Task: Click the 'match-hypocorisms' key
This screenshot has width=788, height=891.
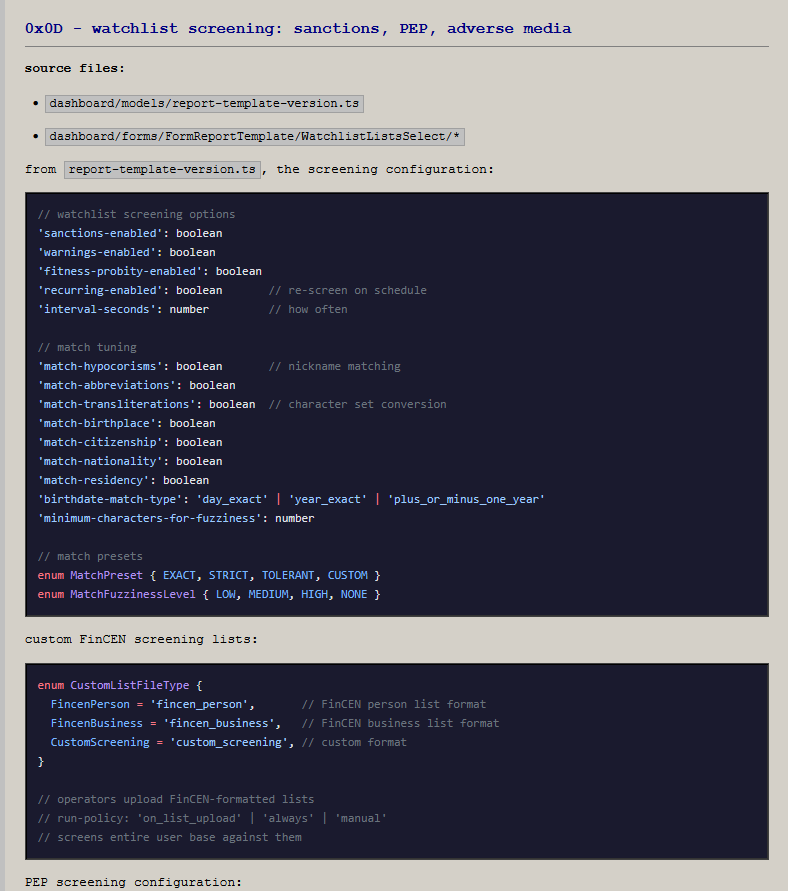Action: 100,366
